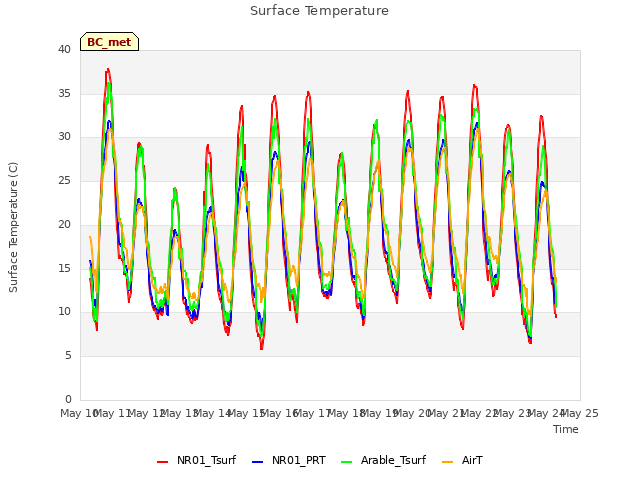Image resolution: width=640 pixels, height=480 pixels.
Task: Click the blue NR01_PRT legend swatch
Action: 257,462
